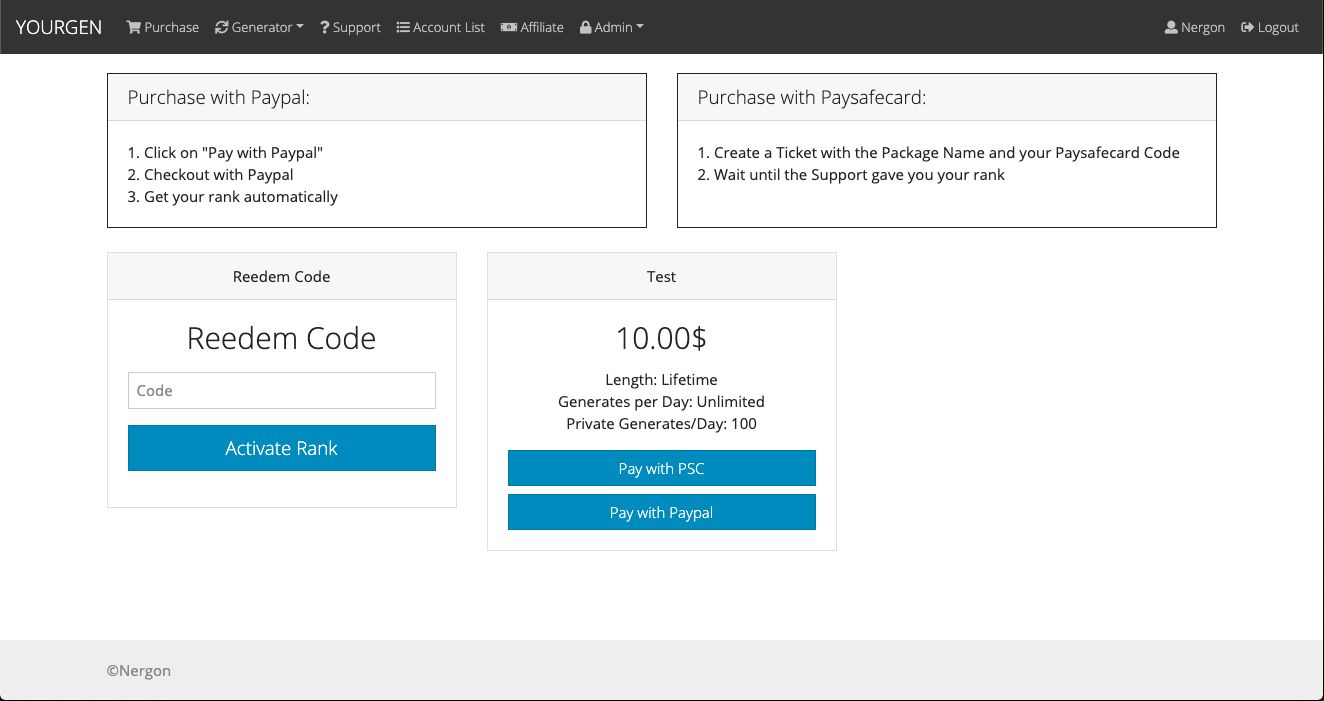Open the Account List text label in the navbar

coord(449,27)
